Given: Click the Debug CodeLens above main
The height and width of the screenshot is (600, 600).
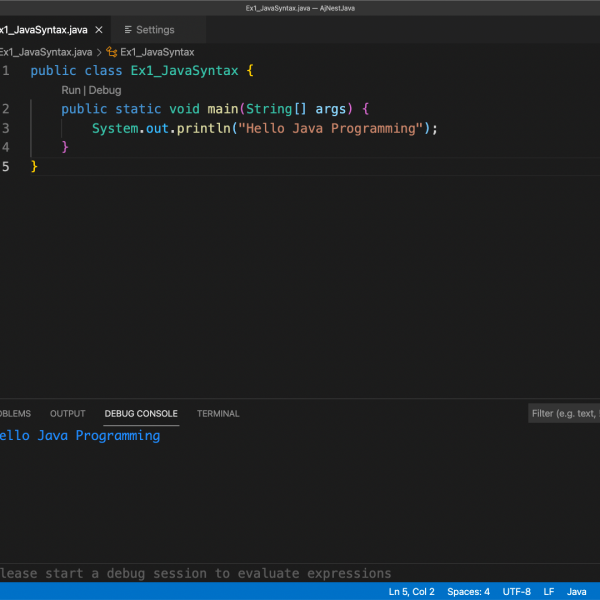Looking at the screenshot, I should click(105, 90).
